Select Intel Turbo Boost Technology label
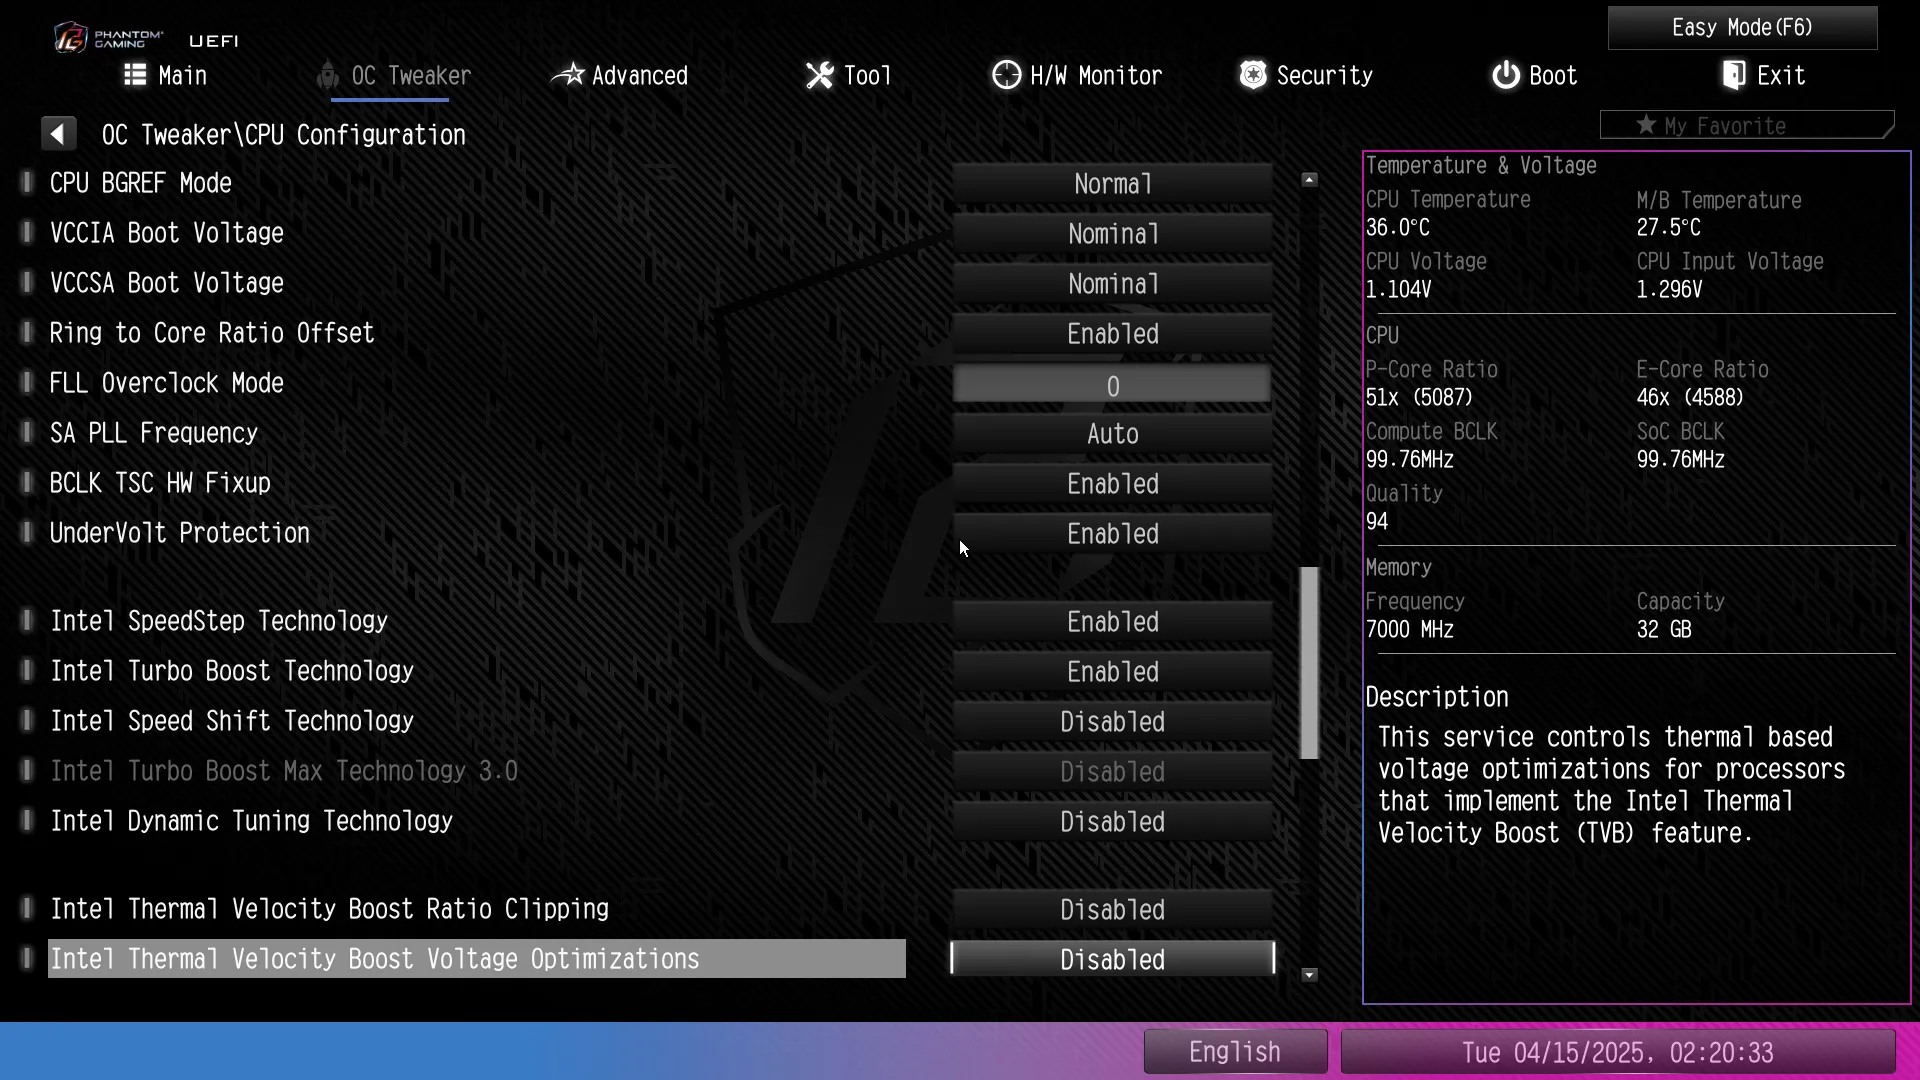Image resolution: width=1920 pixels, height=1080 pixels. (232, 671)
